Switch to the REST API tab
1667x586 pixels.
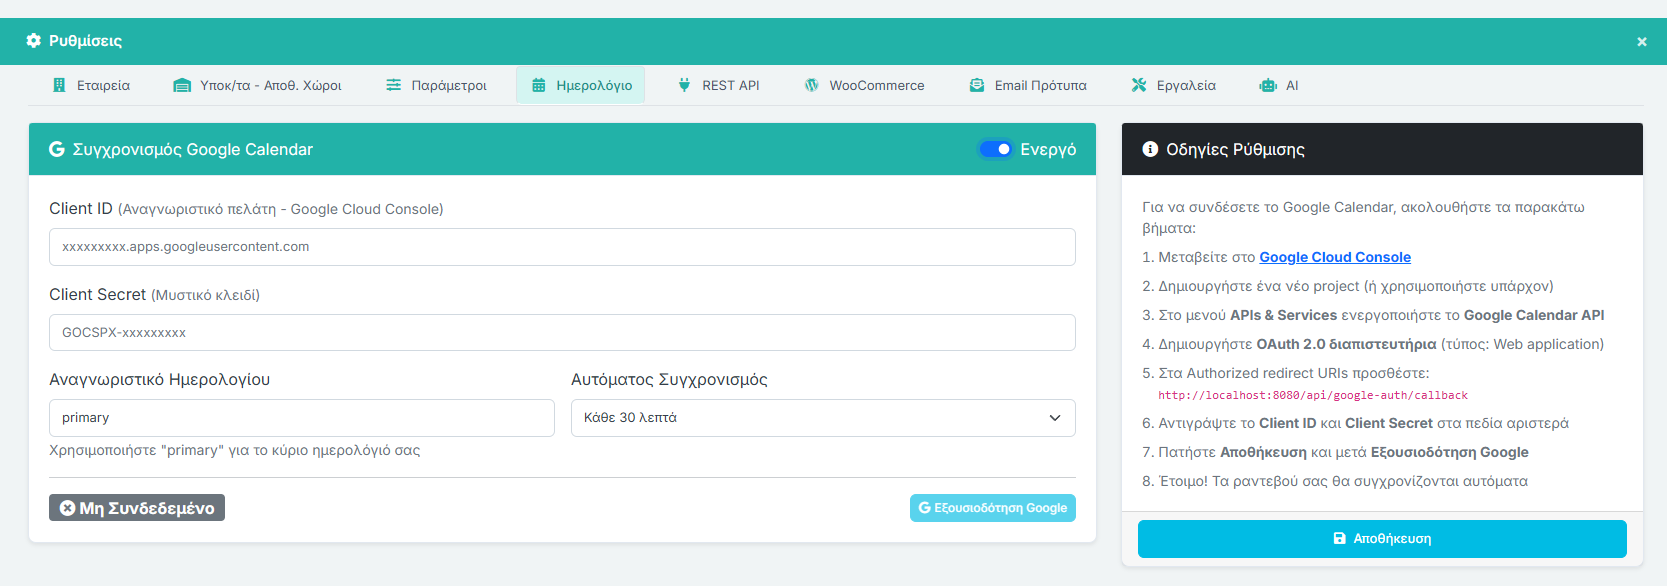click(x=719, y=85)
